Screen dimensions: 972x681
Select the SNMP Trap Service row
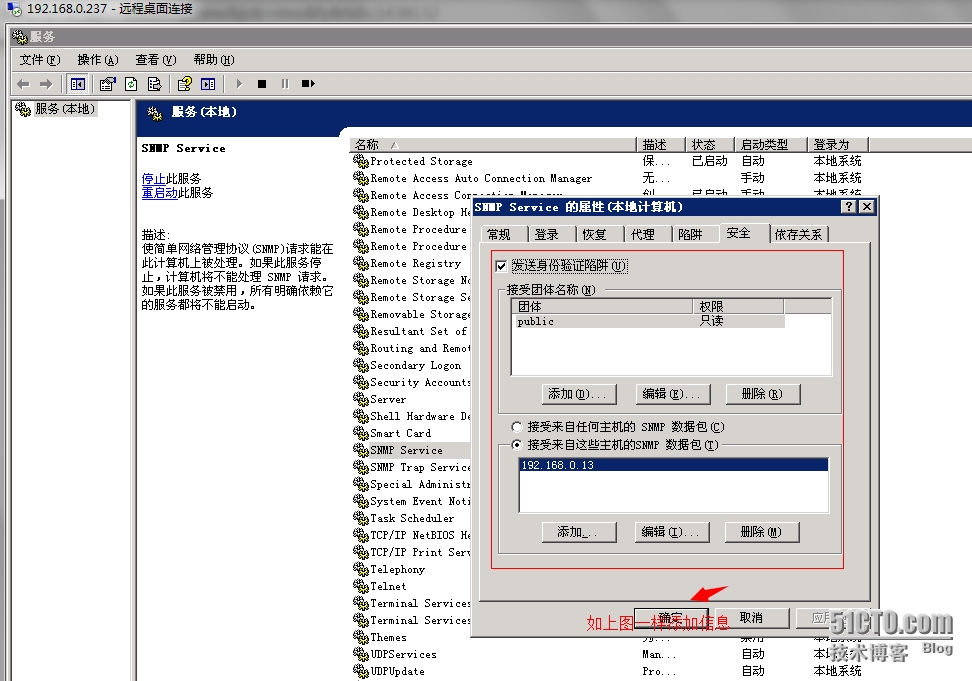[412, 467]
